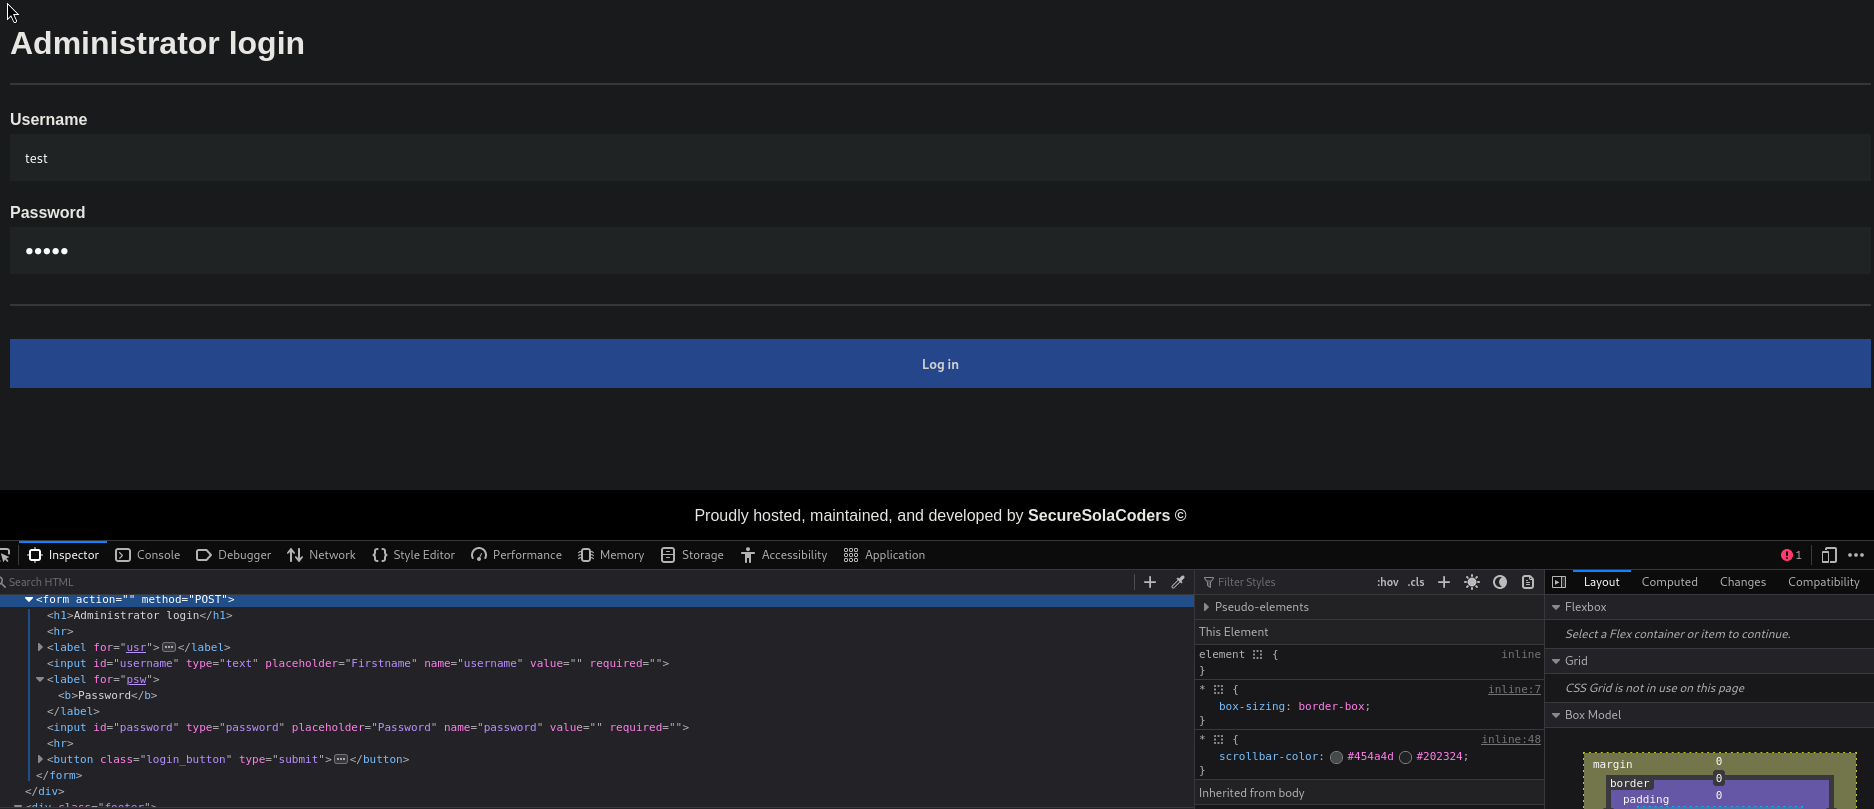Expand the Pseudo-elements section

[x=1206, y=607]
